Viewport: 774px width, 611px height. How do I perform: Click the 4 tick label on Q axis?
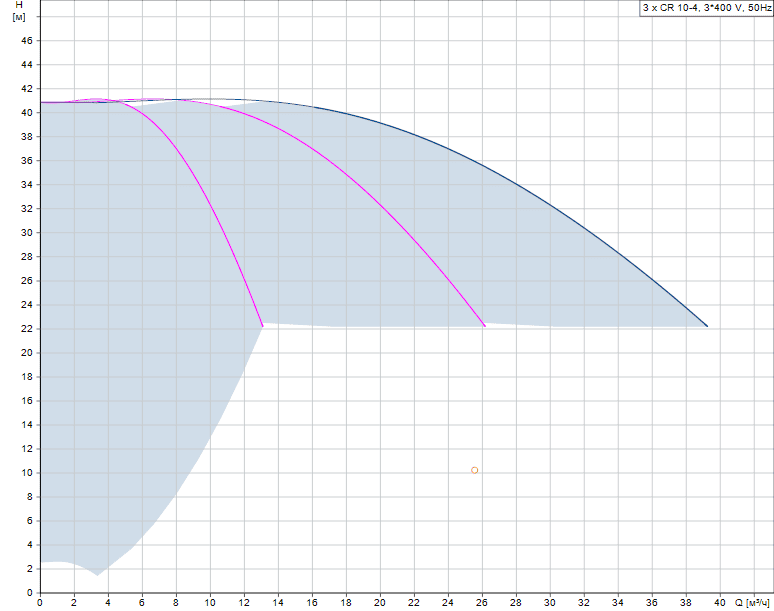tap(108, 603)
